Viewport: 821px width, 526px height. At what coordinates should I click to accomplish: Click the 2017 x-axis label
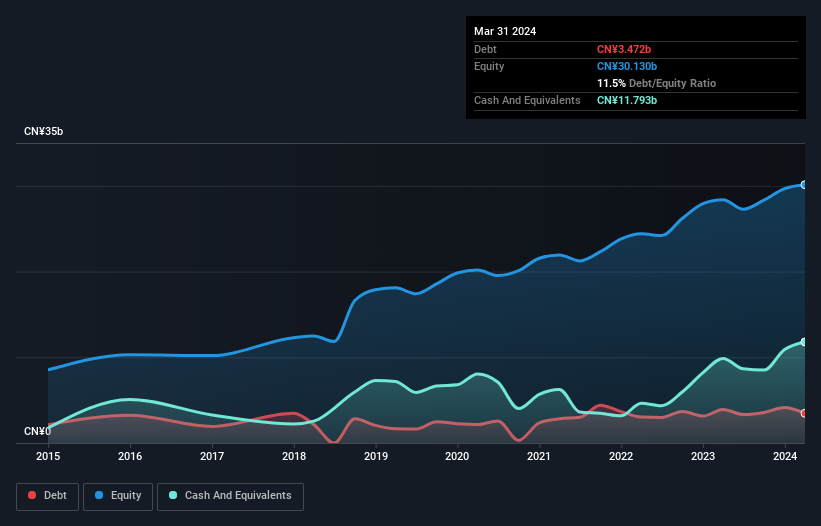212,456
